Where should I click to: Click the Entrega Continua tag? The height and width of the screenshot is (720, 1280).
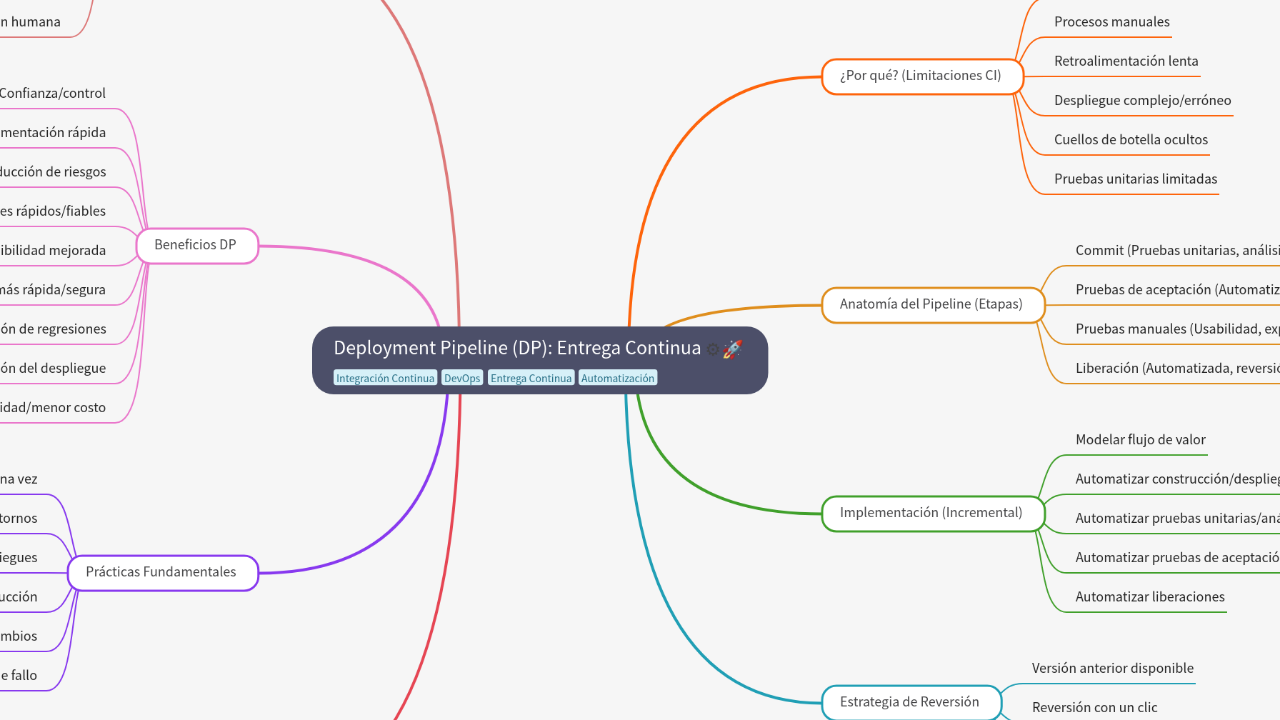coord(531,378)
